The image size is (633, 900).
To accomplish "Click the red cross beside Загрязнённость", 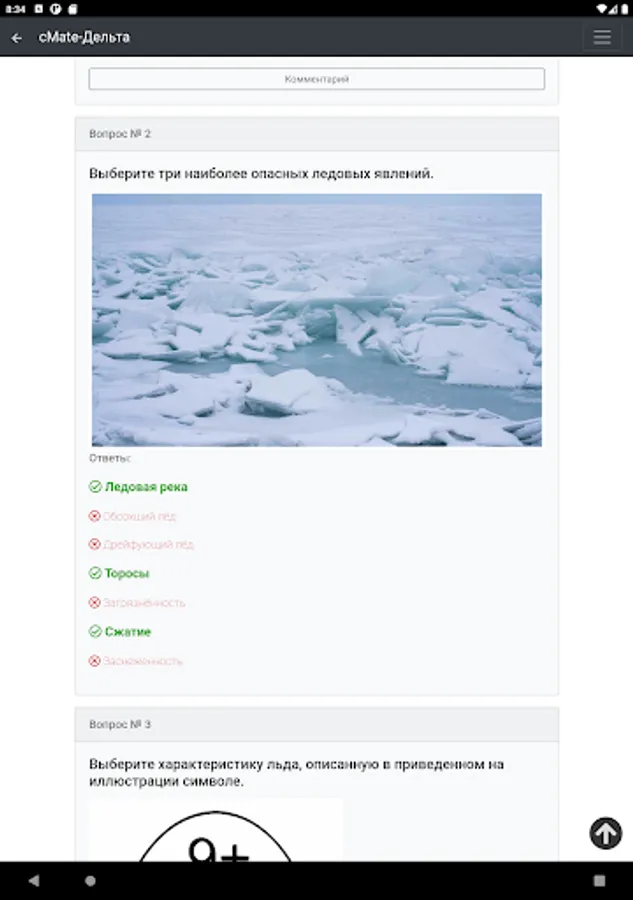I will tap(95, 603).
